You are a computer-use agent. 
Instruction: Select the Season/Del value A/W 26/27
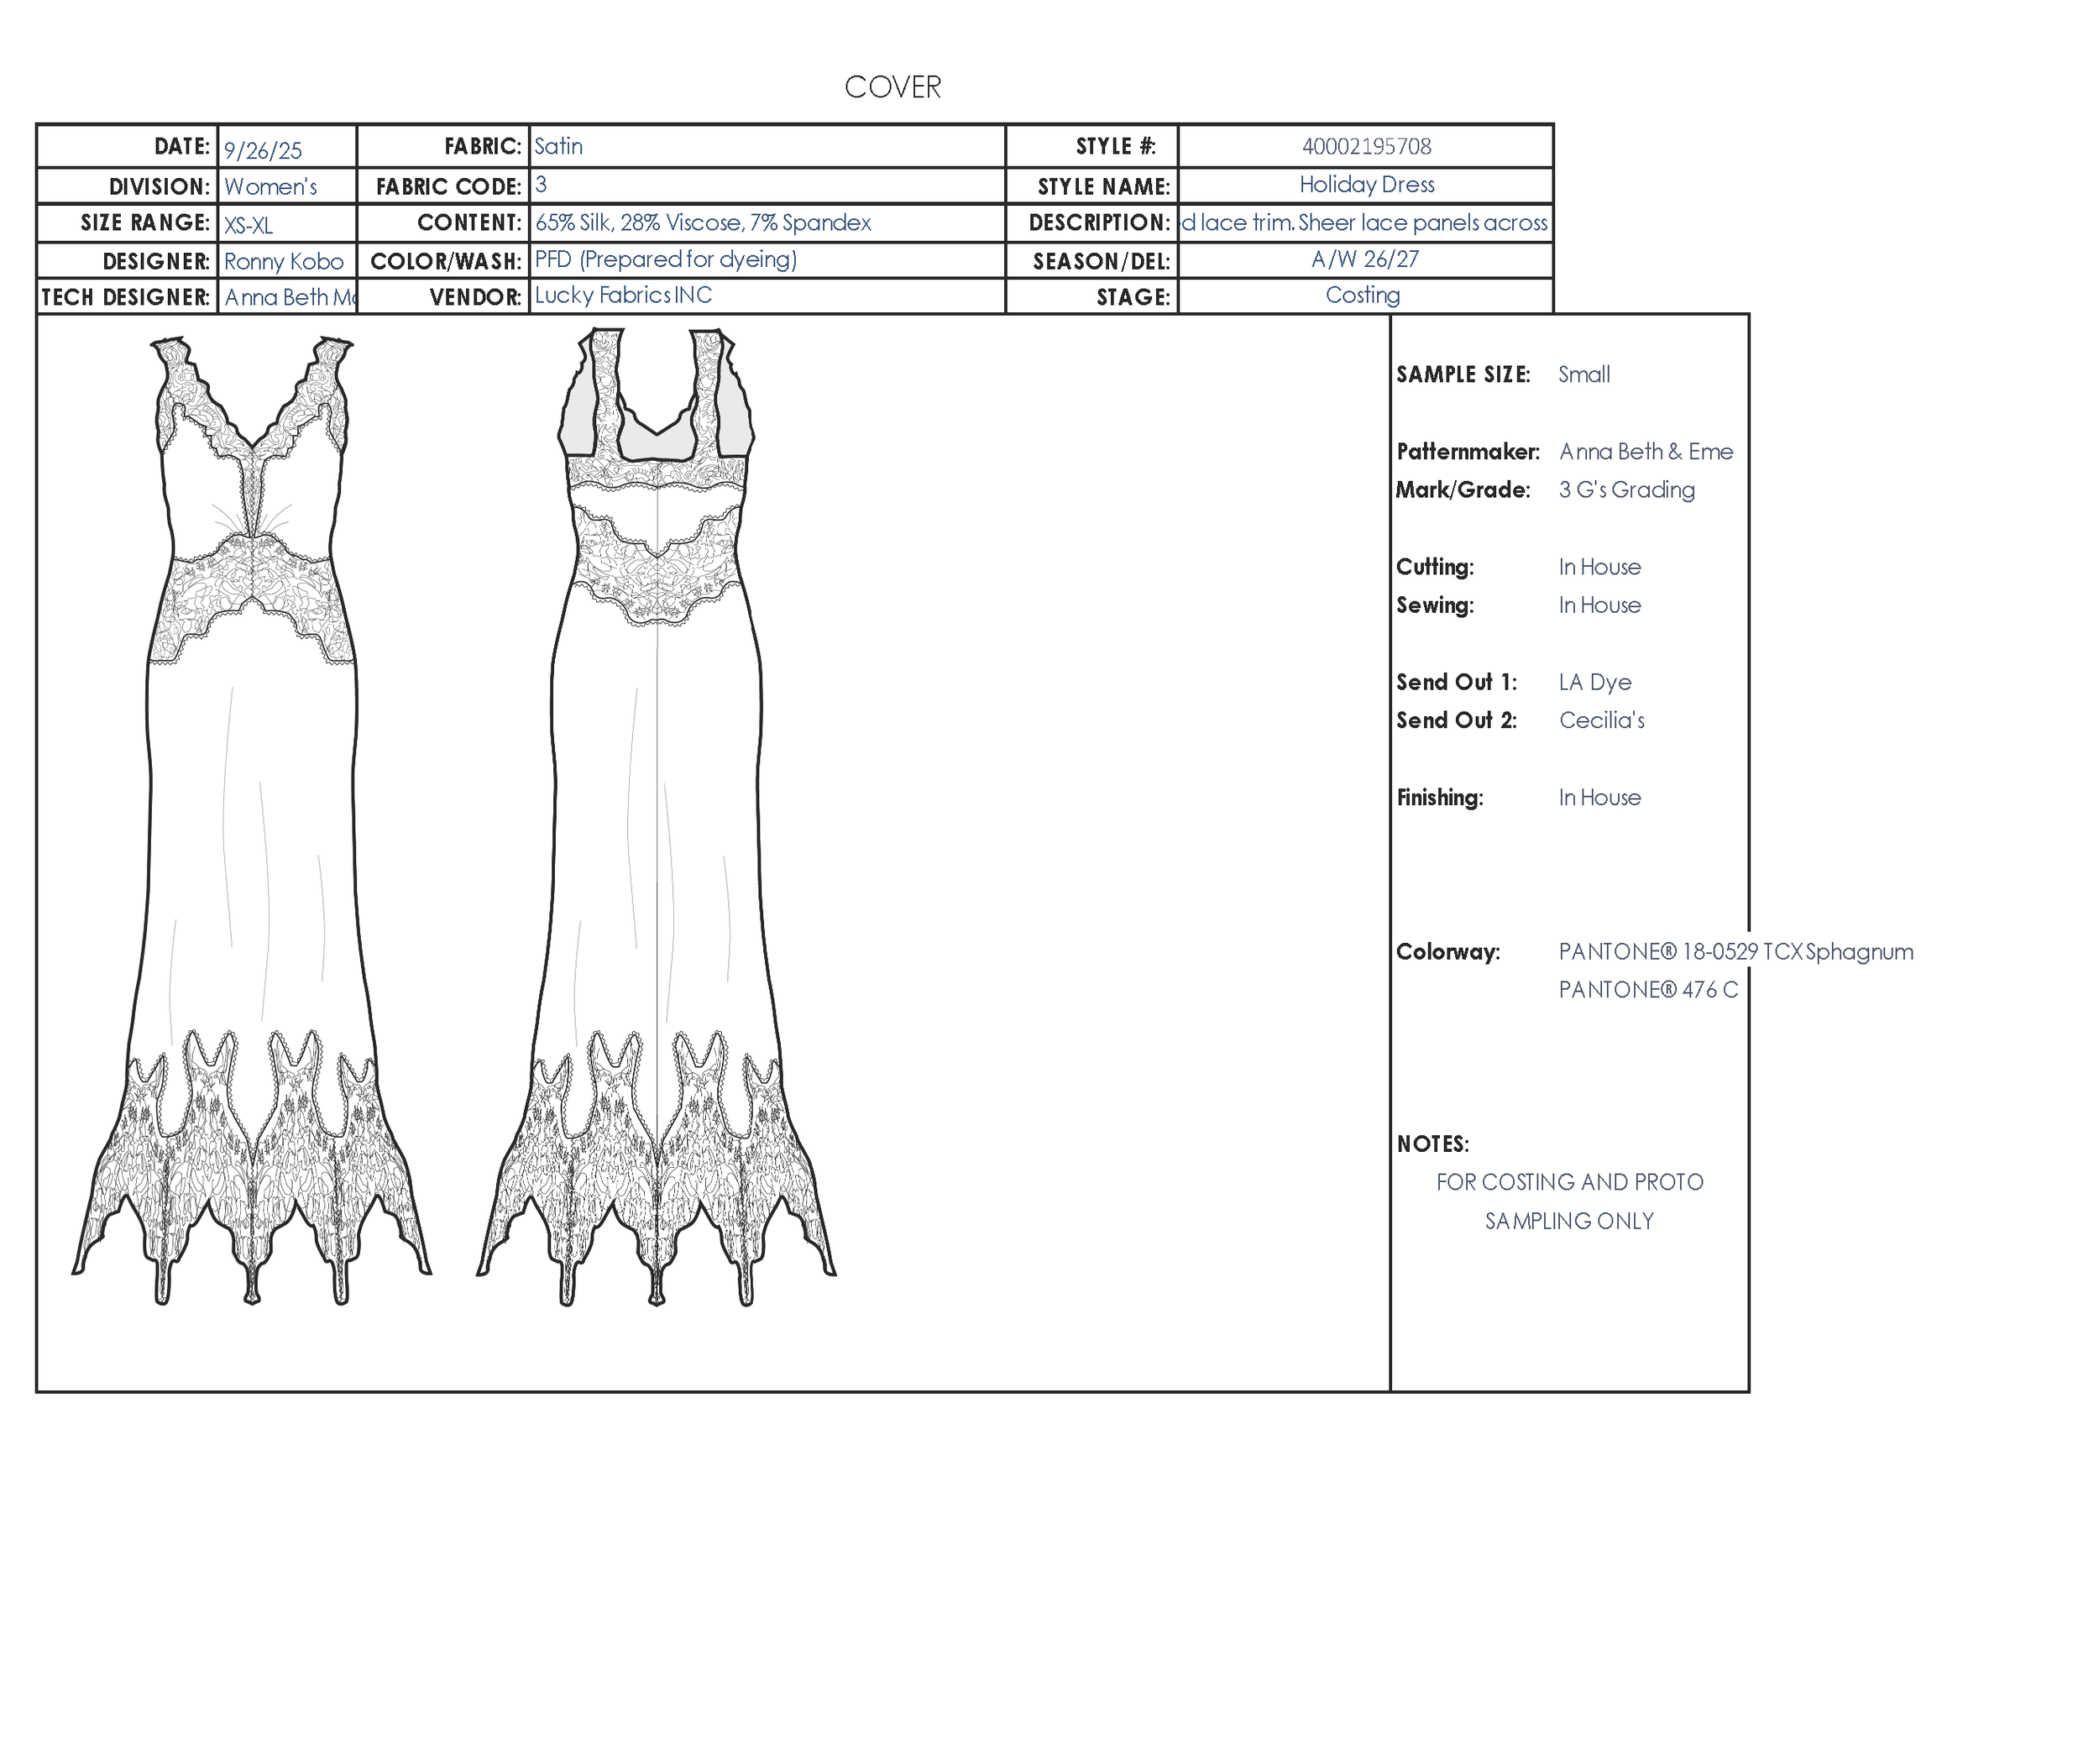[1365, 260]
